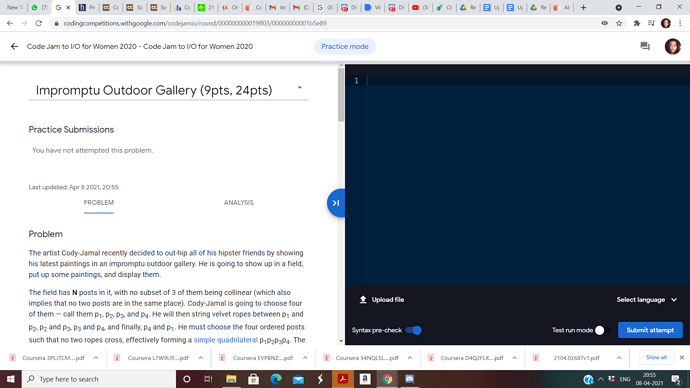Open the Chrome media control icon
The width and height of the screenshot is (690, 388).
tap(651, 23)
